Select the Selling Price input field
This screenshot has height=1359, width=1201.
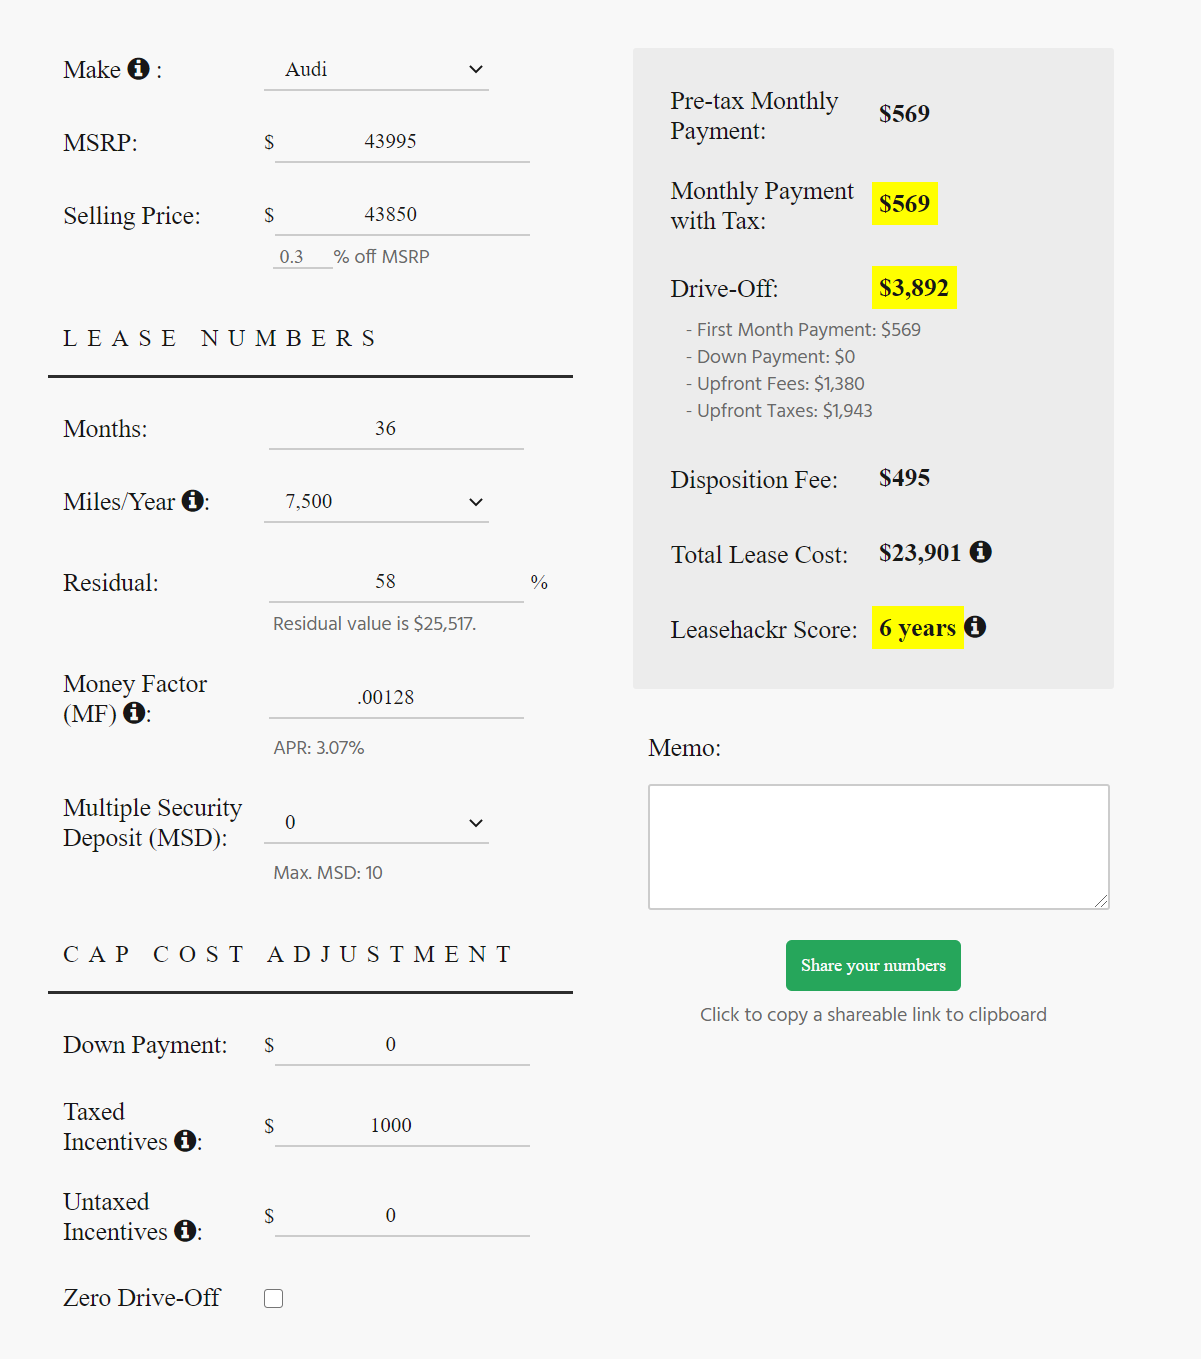402,214
